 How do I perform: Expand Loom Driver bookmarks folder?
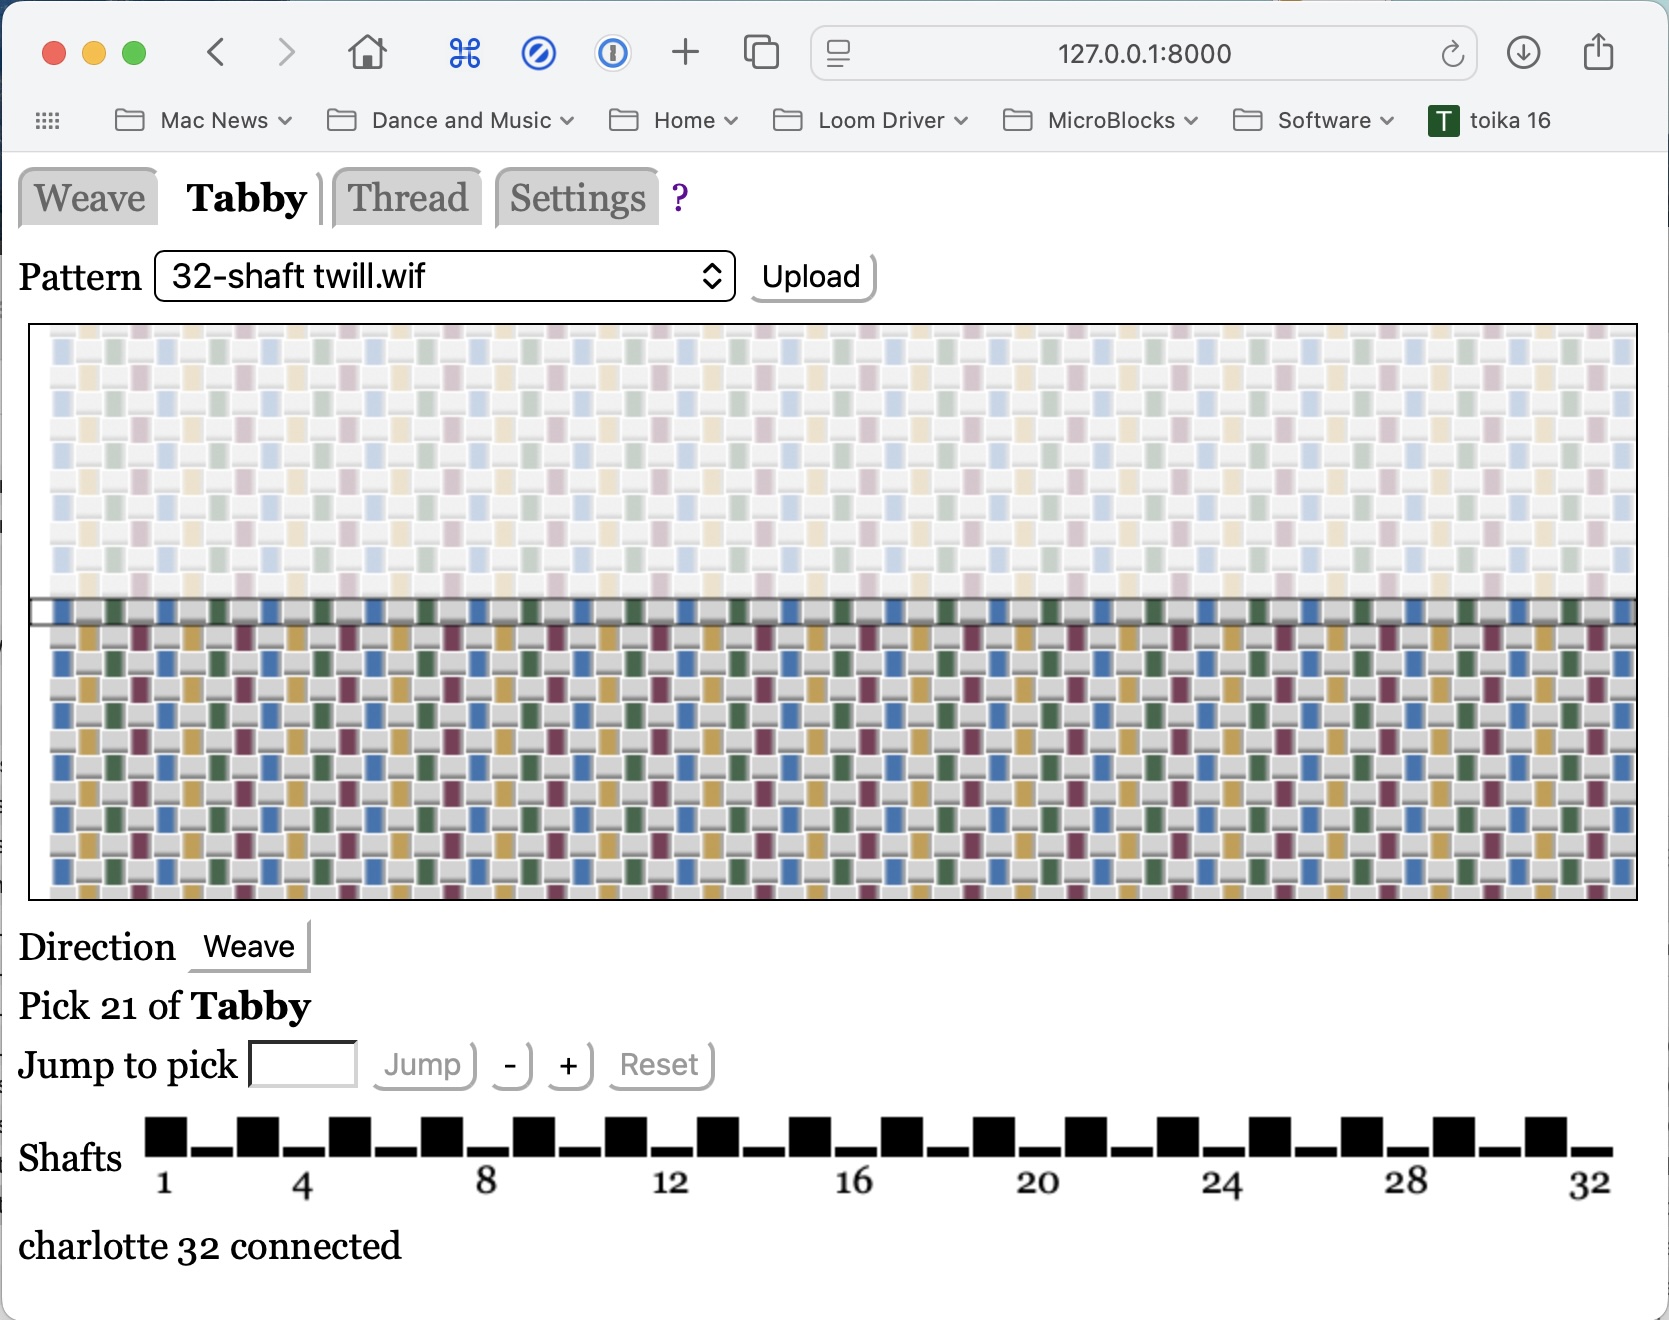coord(871,121)
